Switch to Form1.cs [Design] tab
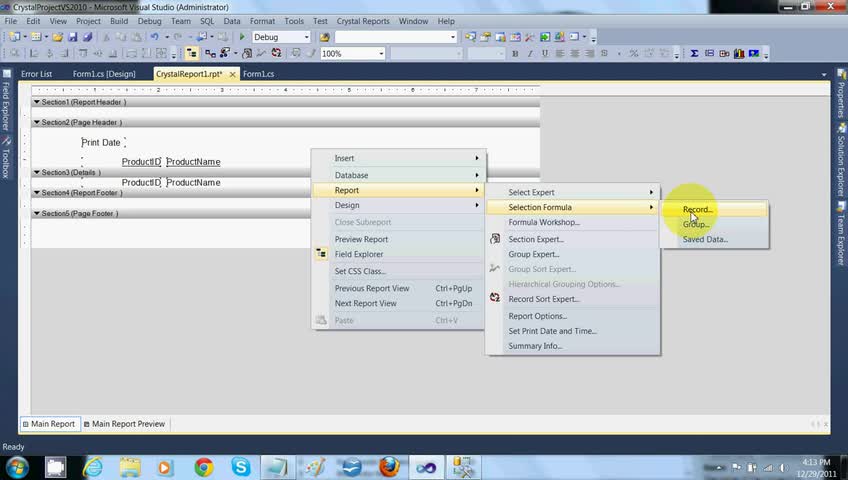 104,74
